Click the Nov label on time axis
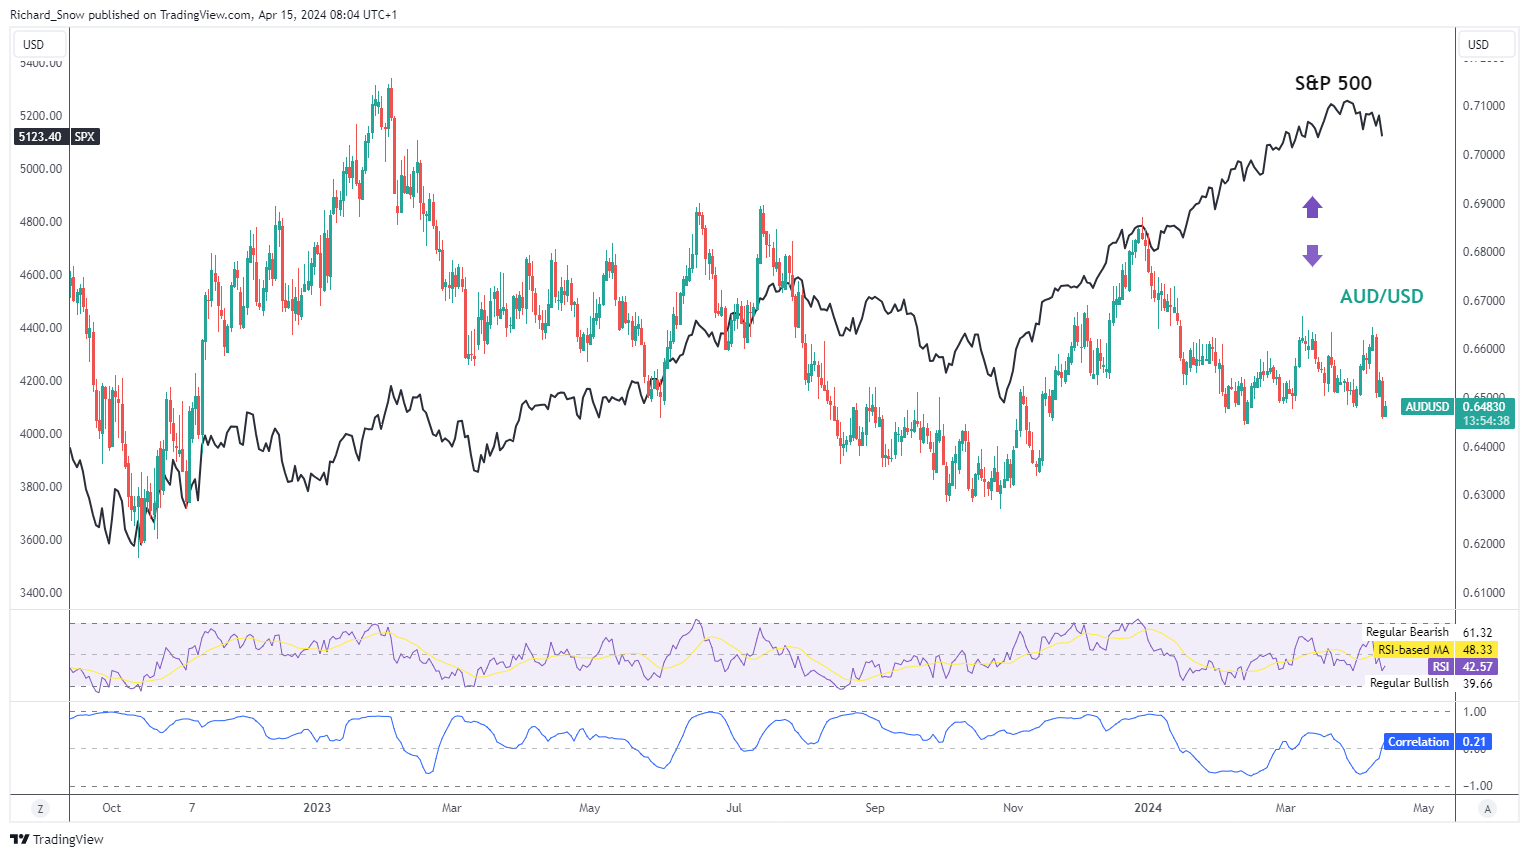1529x857 pixels. (1013, 808)
